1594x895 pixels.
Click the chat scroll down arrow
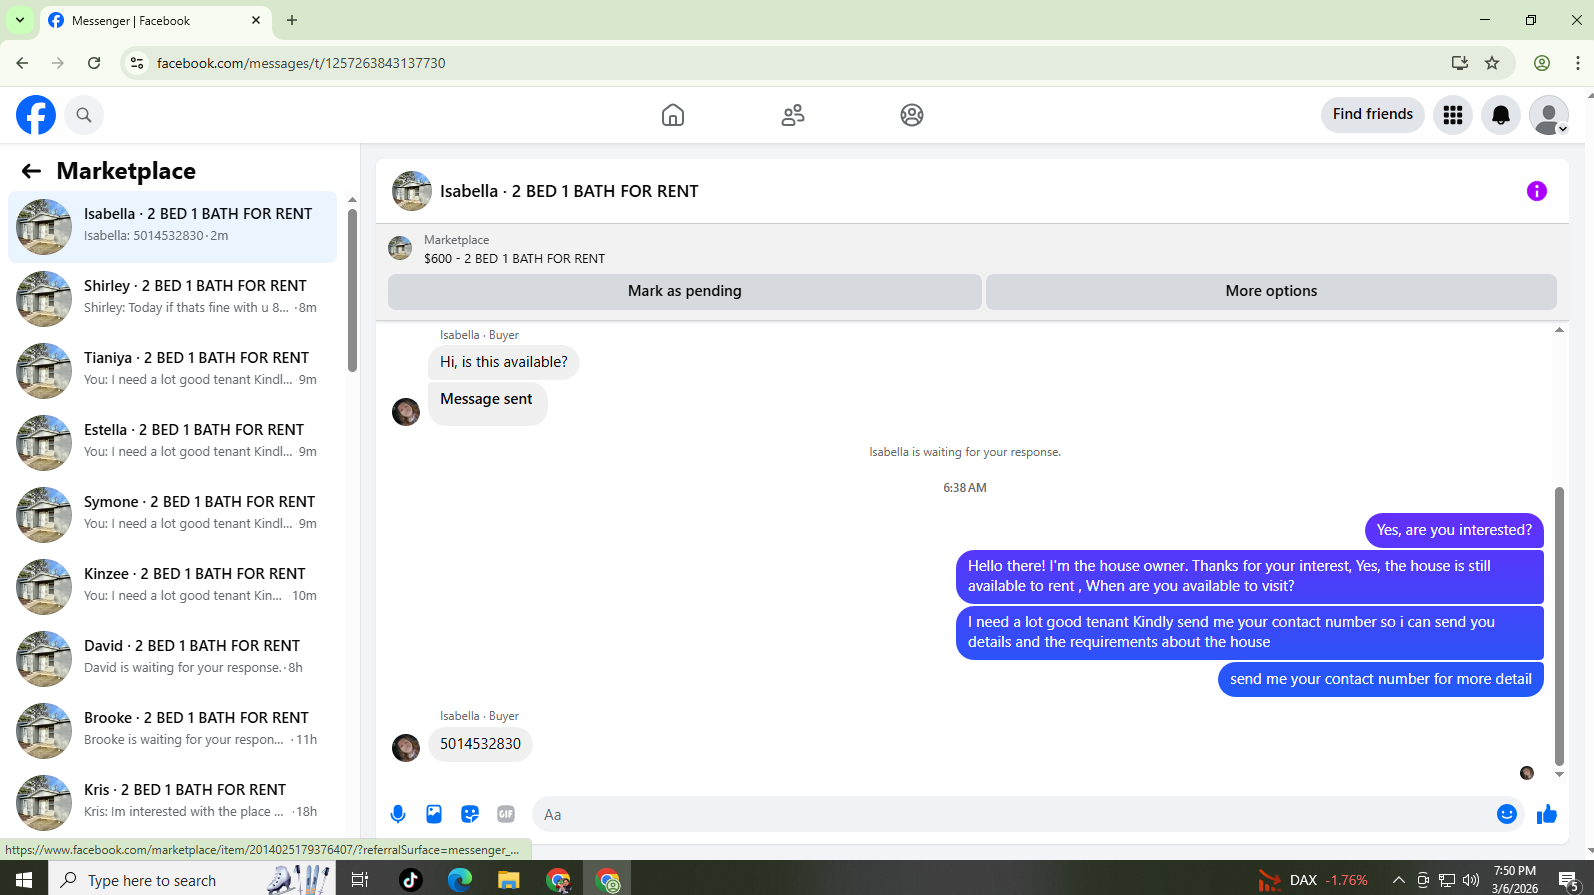[x=1559, y=775]
